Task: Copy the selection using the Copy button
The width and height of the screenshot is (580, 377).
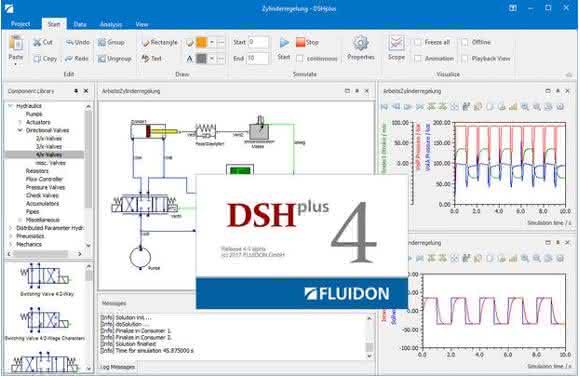Action: click(45, 58)
